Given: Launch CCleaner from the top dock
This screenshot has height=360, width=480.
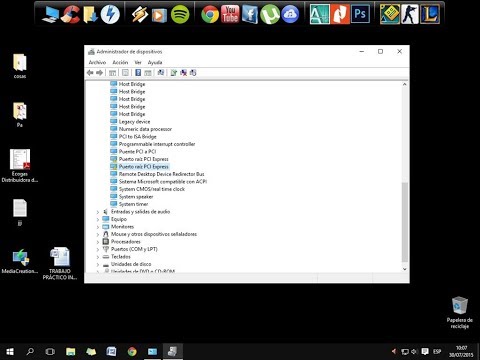Looking at the screenshot, I should (x=70, y=14).
